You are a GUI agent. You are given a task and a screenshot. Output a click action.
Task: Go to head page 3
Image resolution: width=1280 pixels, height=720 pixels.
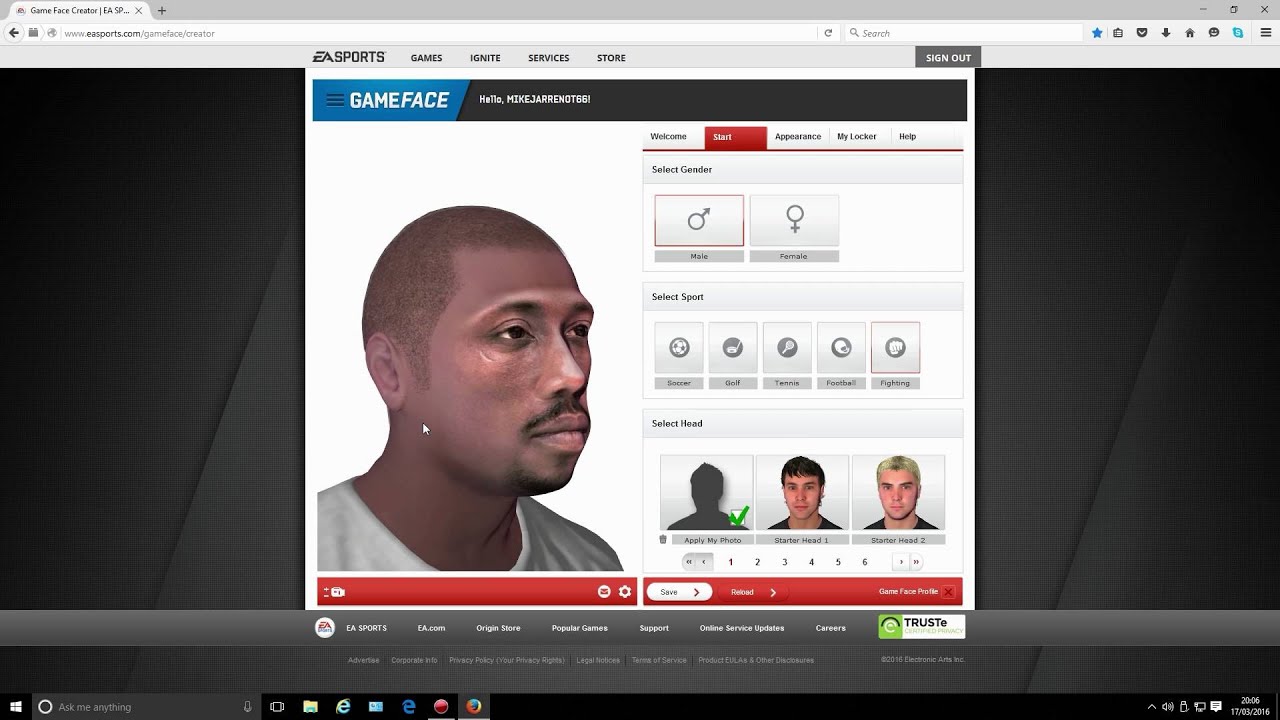[x=784, y=562]
